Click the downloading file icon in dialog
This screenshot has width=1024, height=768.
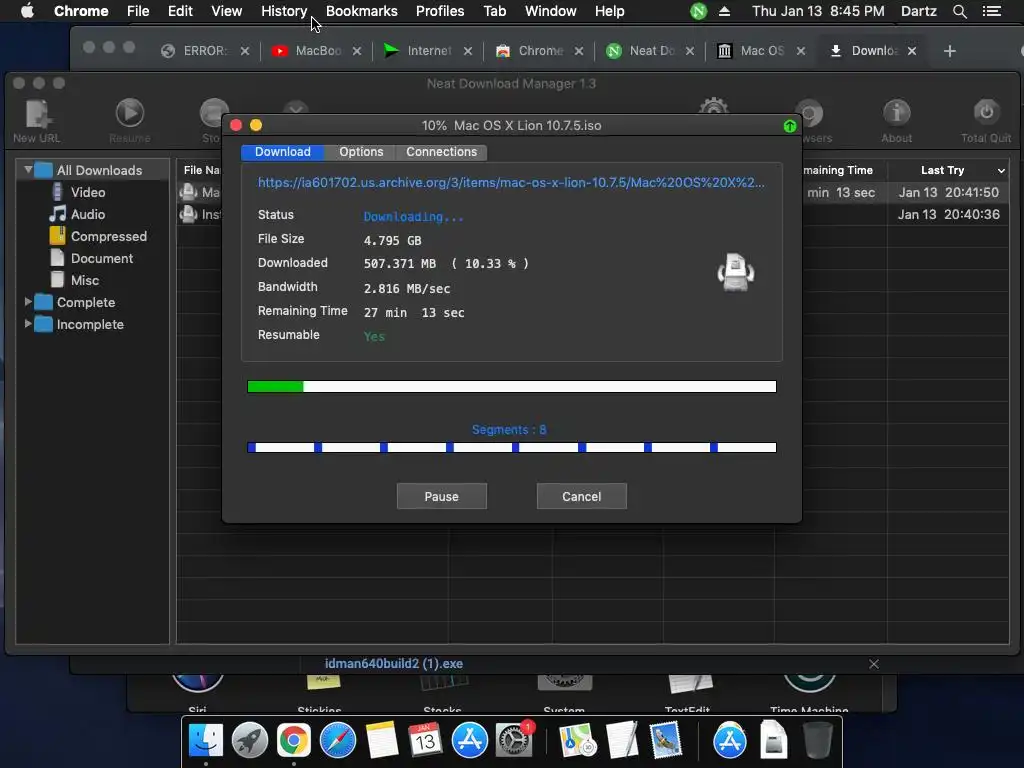click(x=736, y=272)
